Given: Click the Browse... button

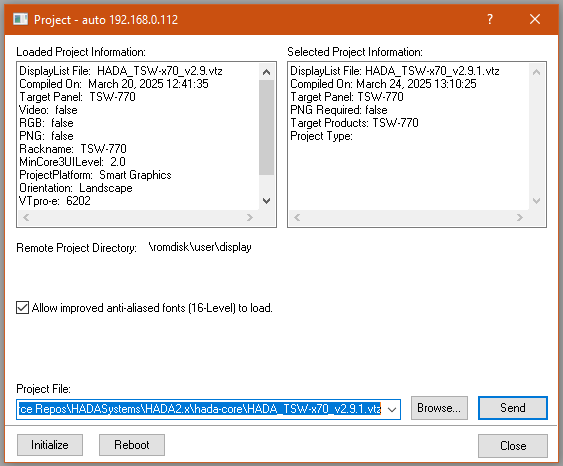Looking at the screenshot, I should (439, 408).
